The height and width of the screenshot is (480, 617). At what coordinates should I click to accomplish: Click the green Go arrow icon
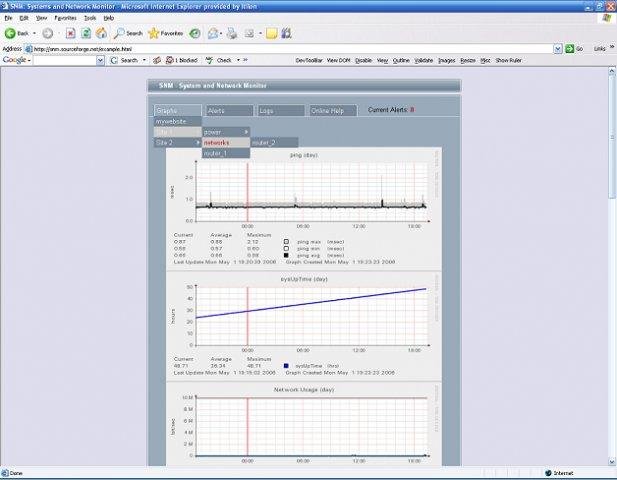tap(569, 49)
